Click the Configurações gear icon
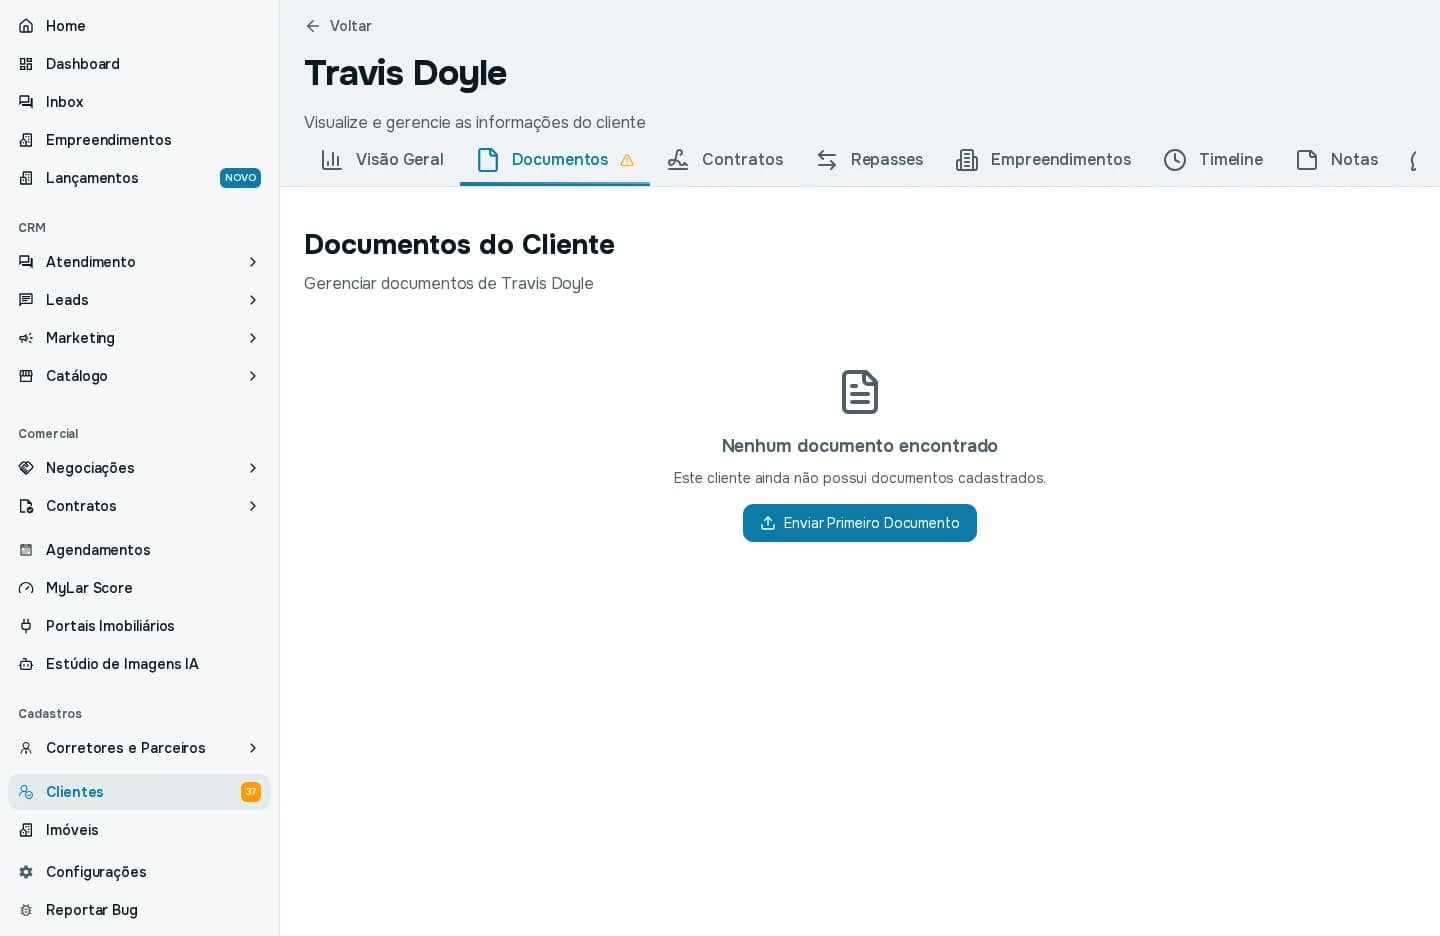 click(x=26, y=872)
